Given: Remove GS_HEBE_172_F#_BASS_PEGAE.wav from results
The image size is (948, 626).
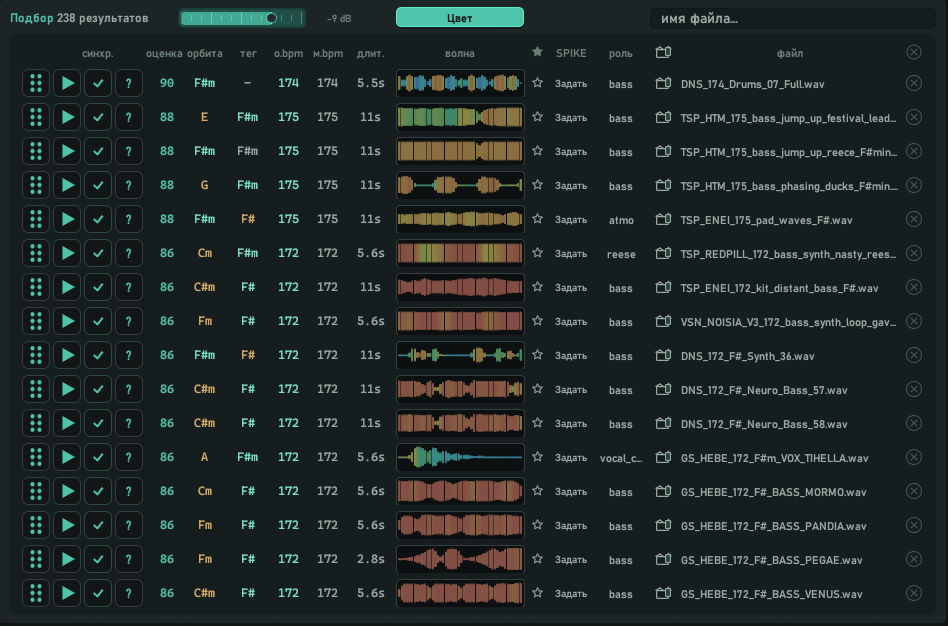Looking at the screenshot, I should (914, 559).
